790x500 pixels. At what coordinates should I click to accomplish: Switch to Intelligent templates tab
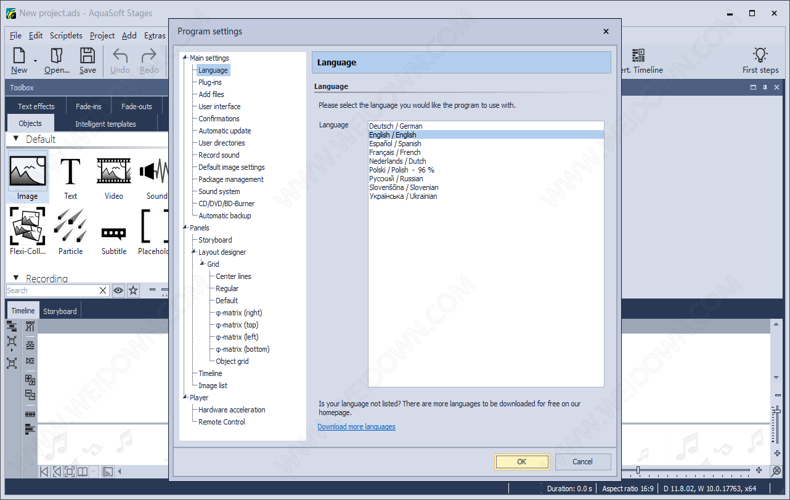click(105, 123)
